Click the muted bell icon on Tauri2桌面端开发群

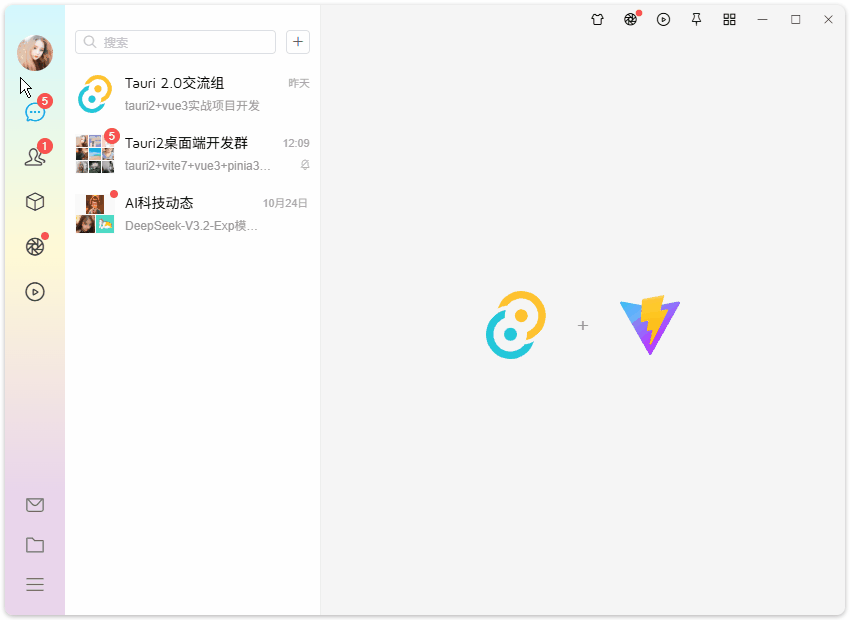click(305, 165)
